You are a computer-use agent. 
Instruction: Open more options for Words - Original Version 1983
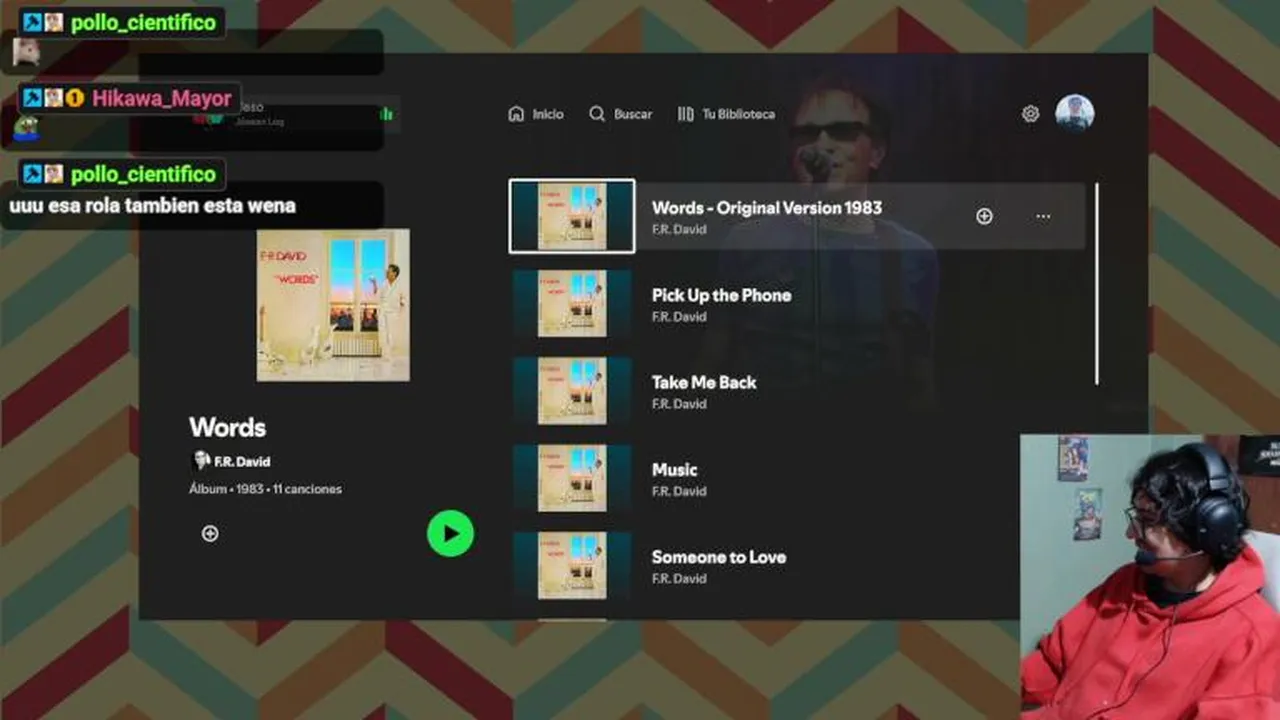1043,216
